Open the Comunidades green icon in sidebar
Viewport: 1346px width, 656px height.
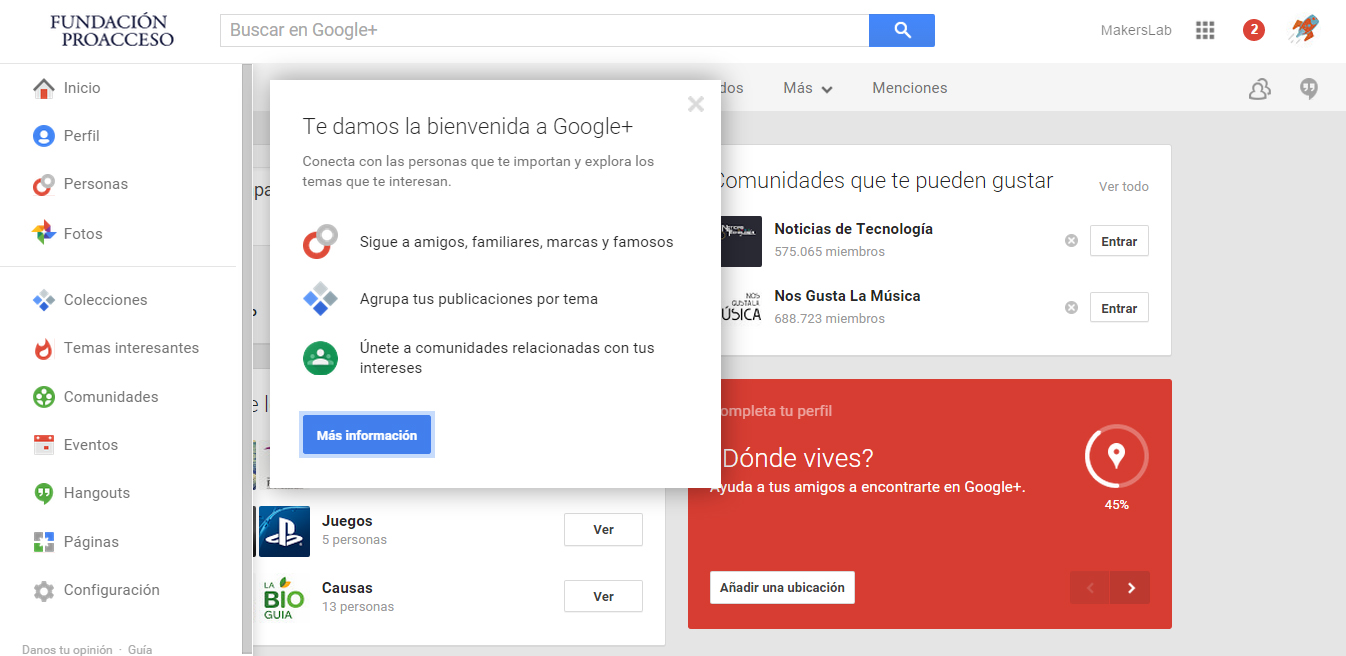coord(43,397)
